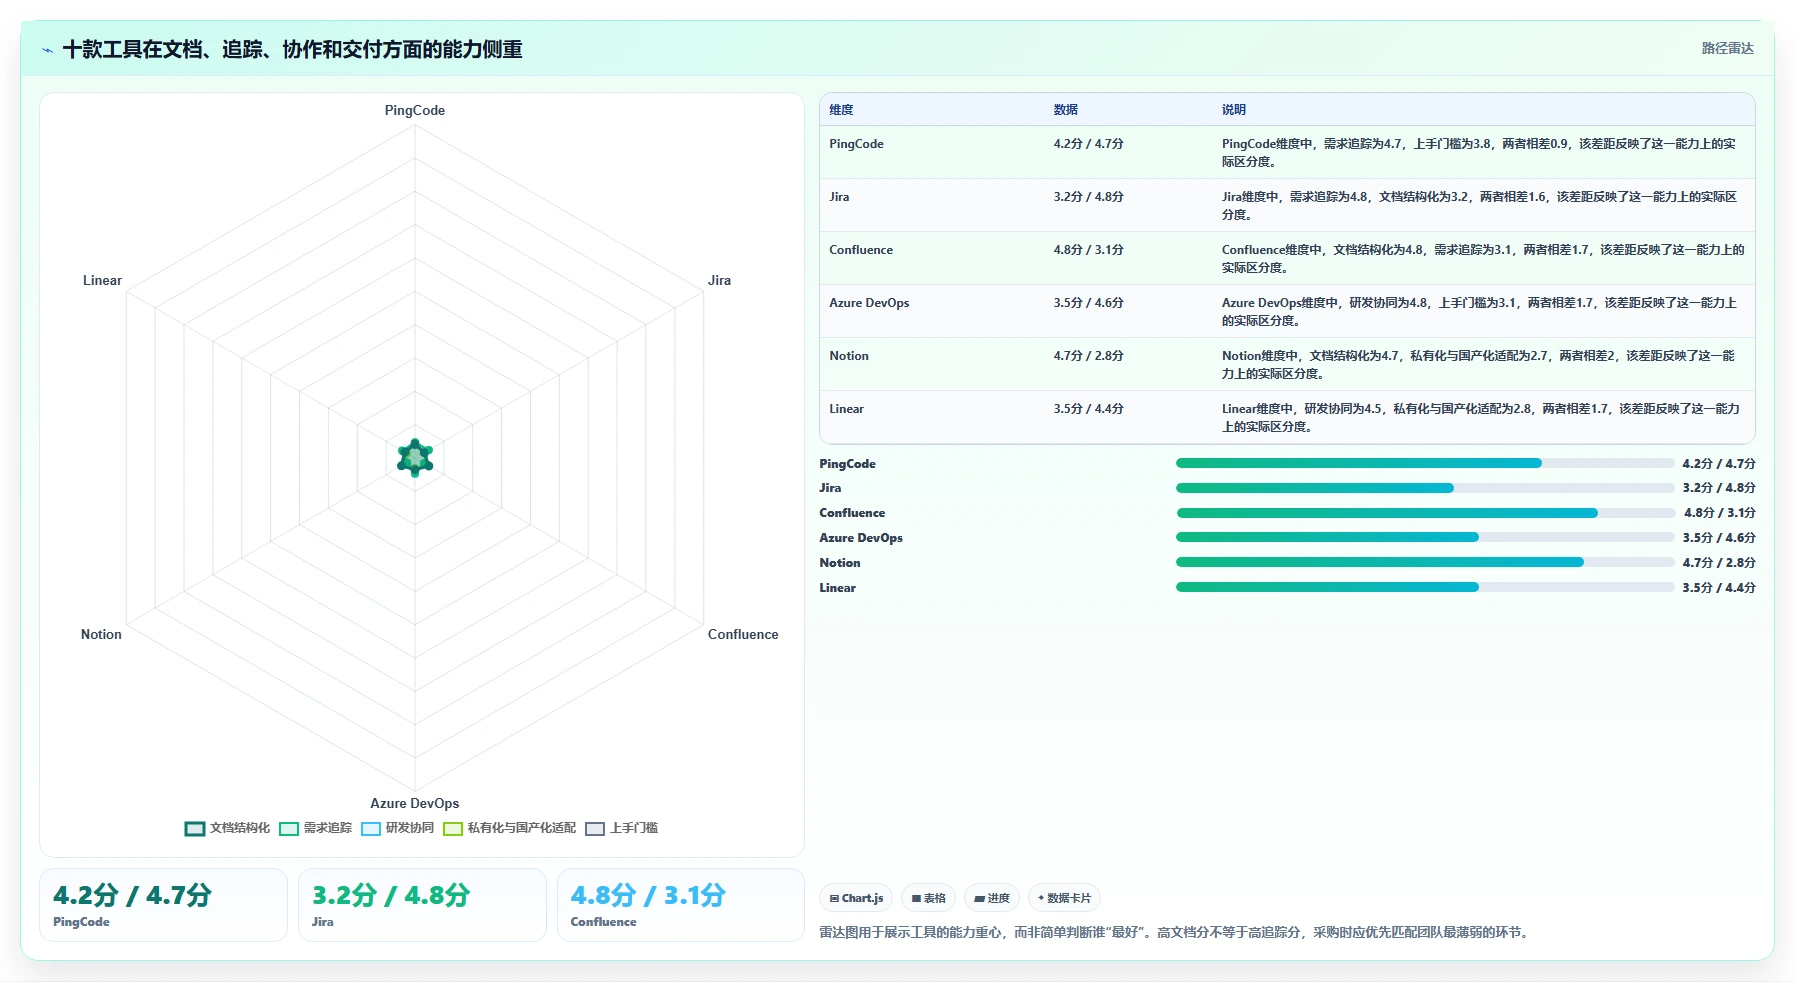
Task: Click the PingCode description text in table
Action: 1479,153
